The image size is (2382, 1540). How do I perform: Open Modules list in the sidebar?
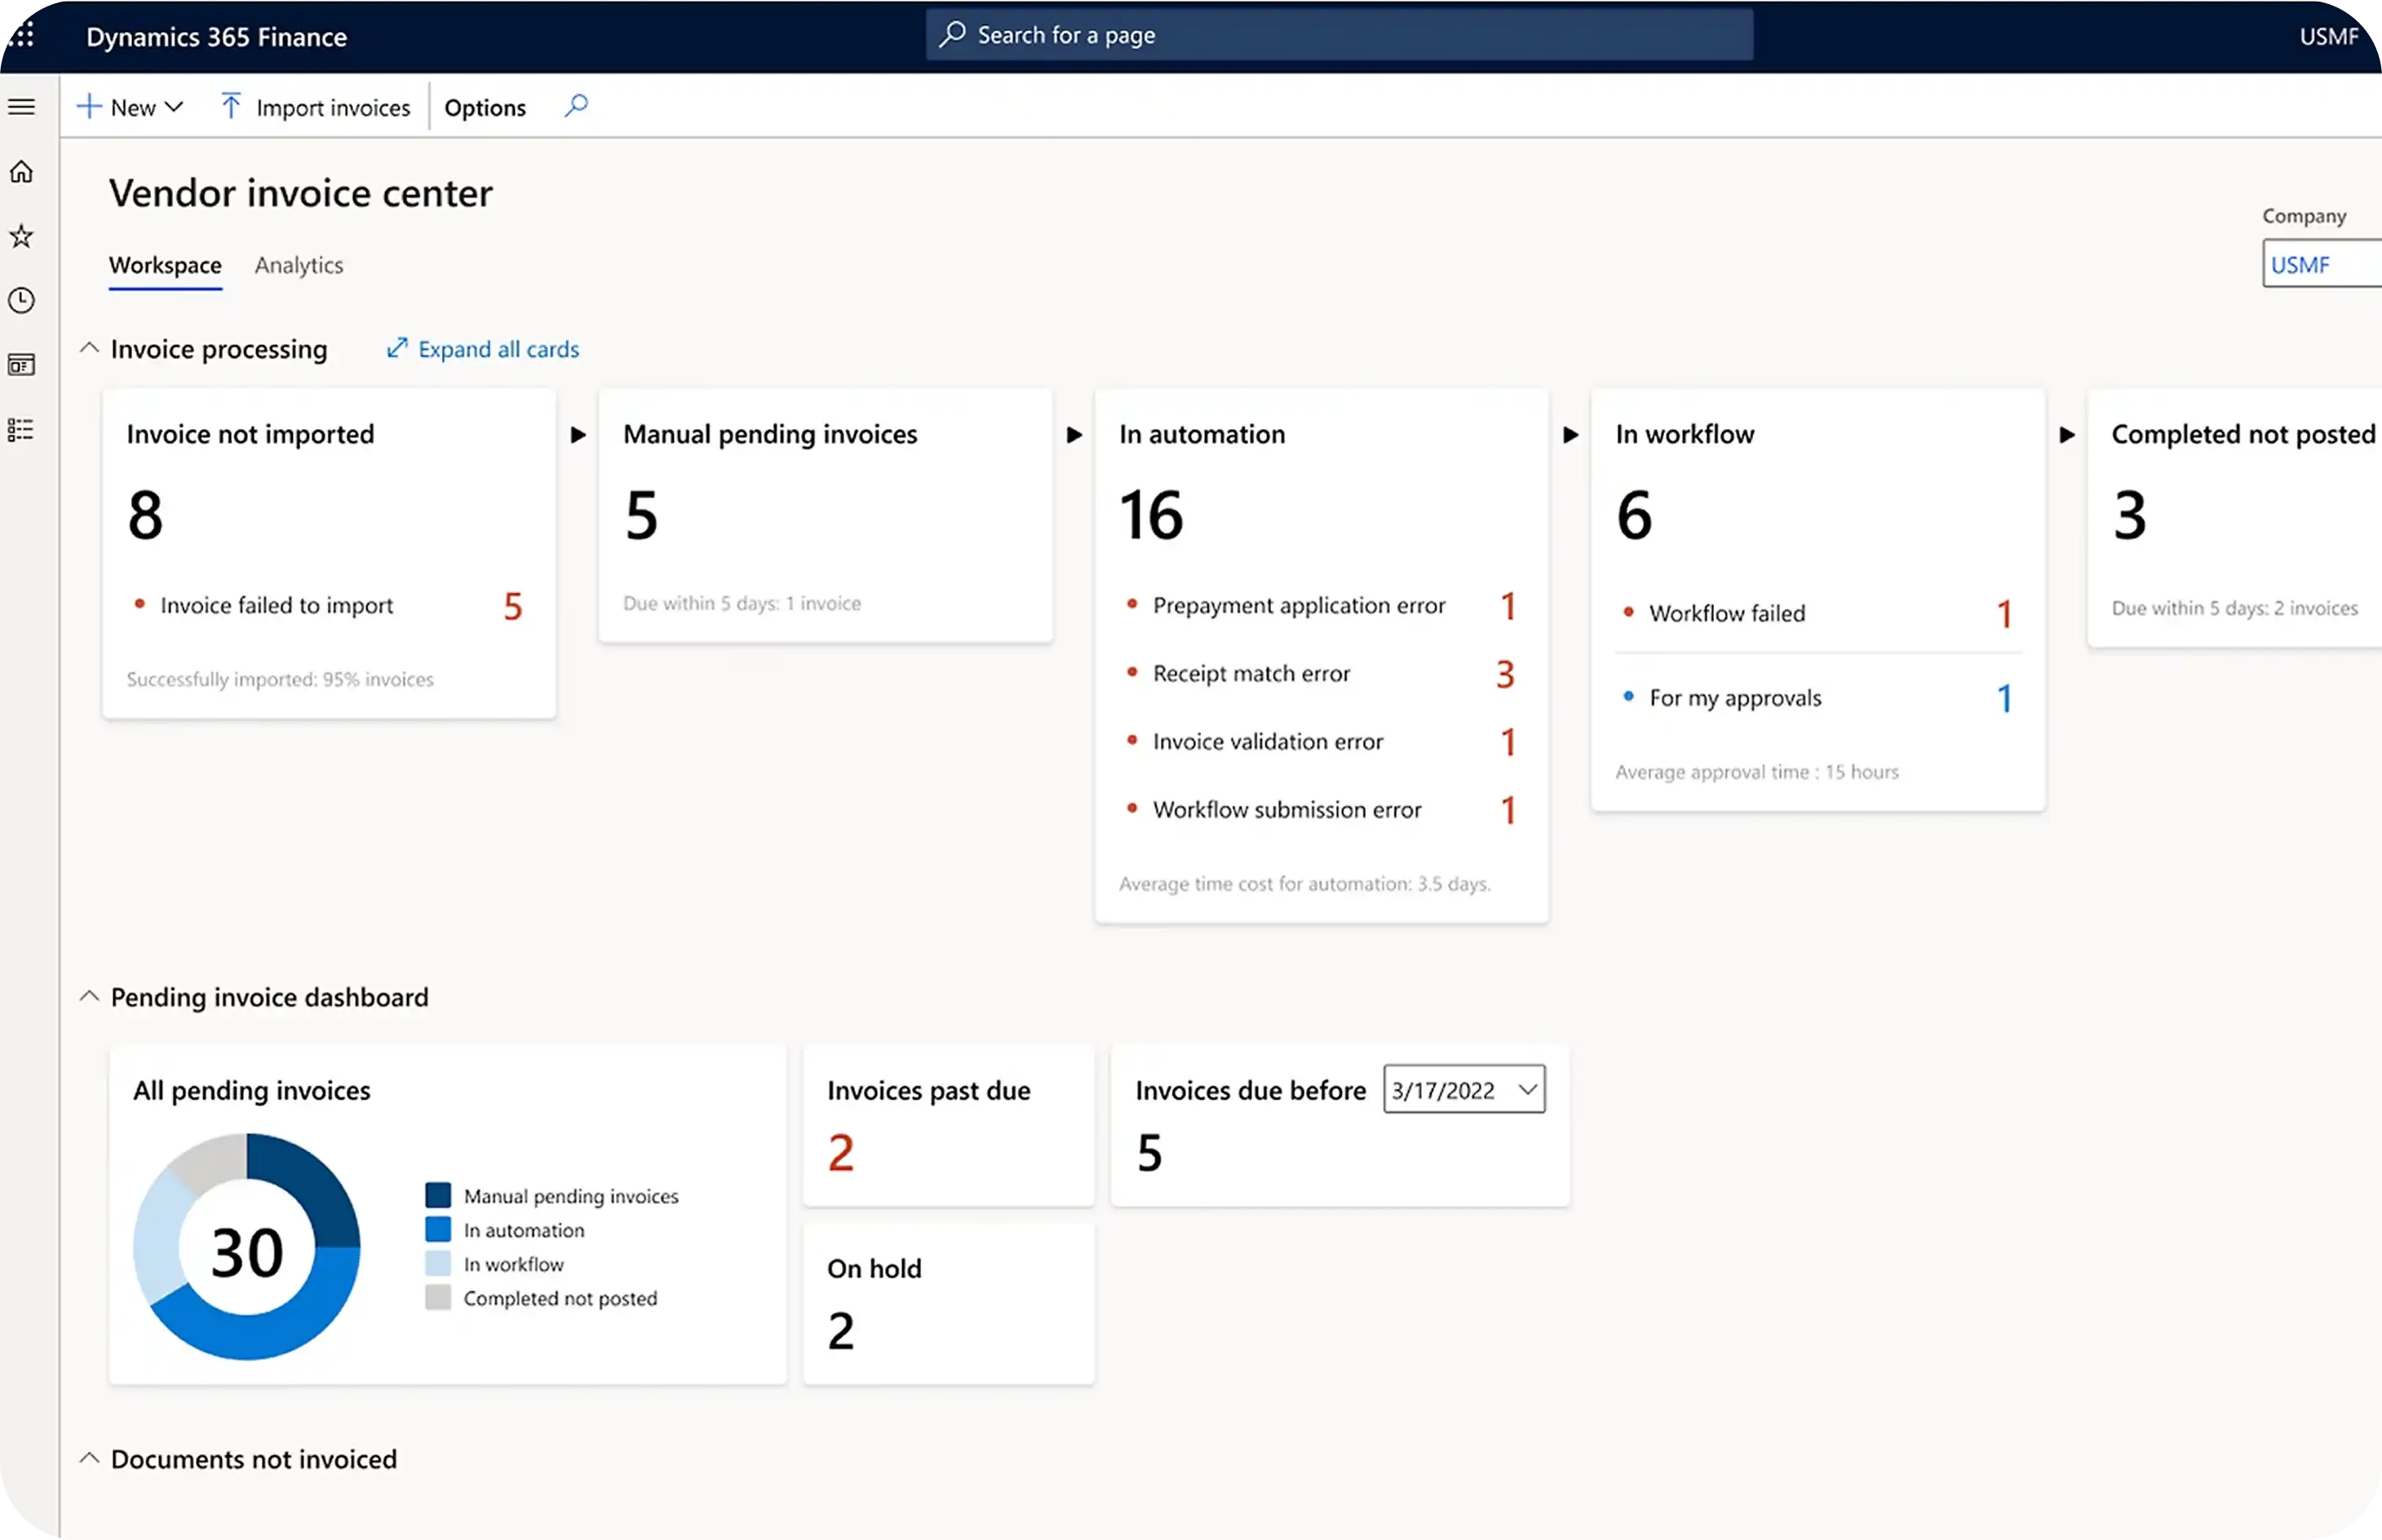coord(22,429)
